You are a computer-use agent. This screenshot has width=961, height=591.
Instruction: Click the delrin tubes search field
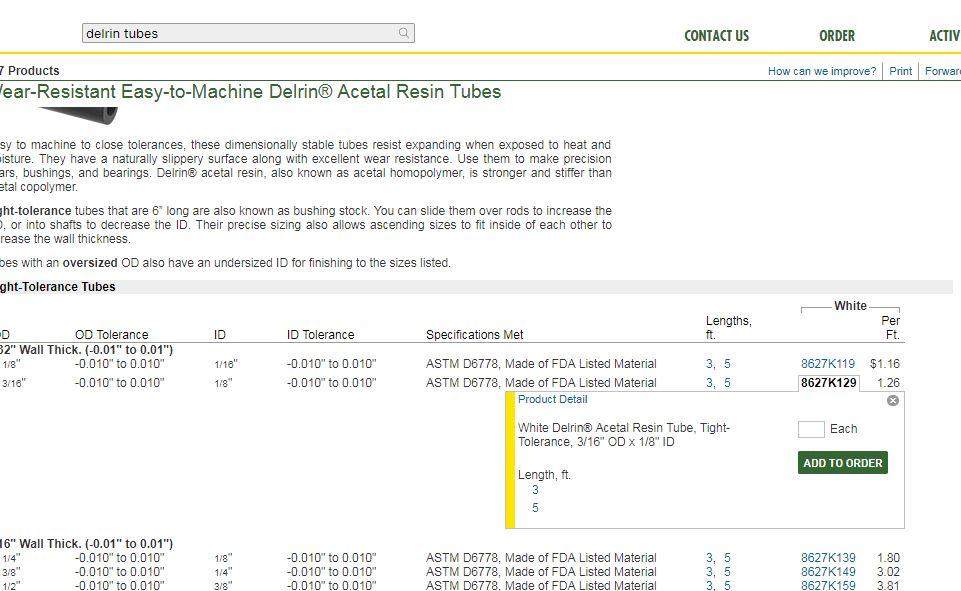(x=240, y=33)
